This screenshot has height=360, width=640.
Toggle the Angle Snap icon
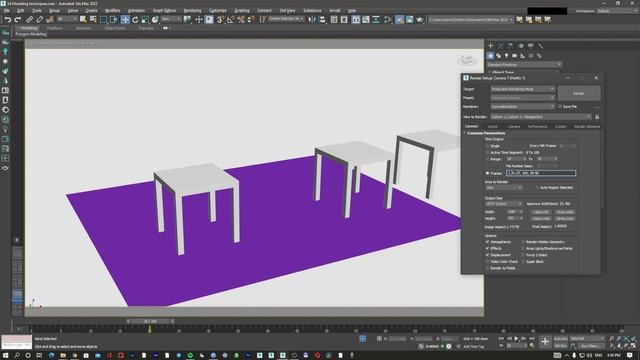click(x=231, y=20)
